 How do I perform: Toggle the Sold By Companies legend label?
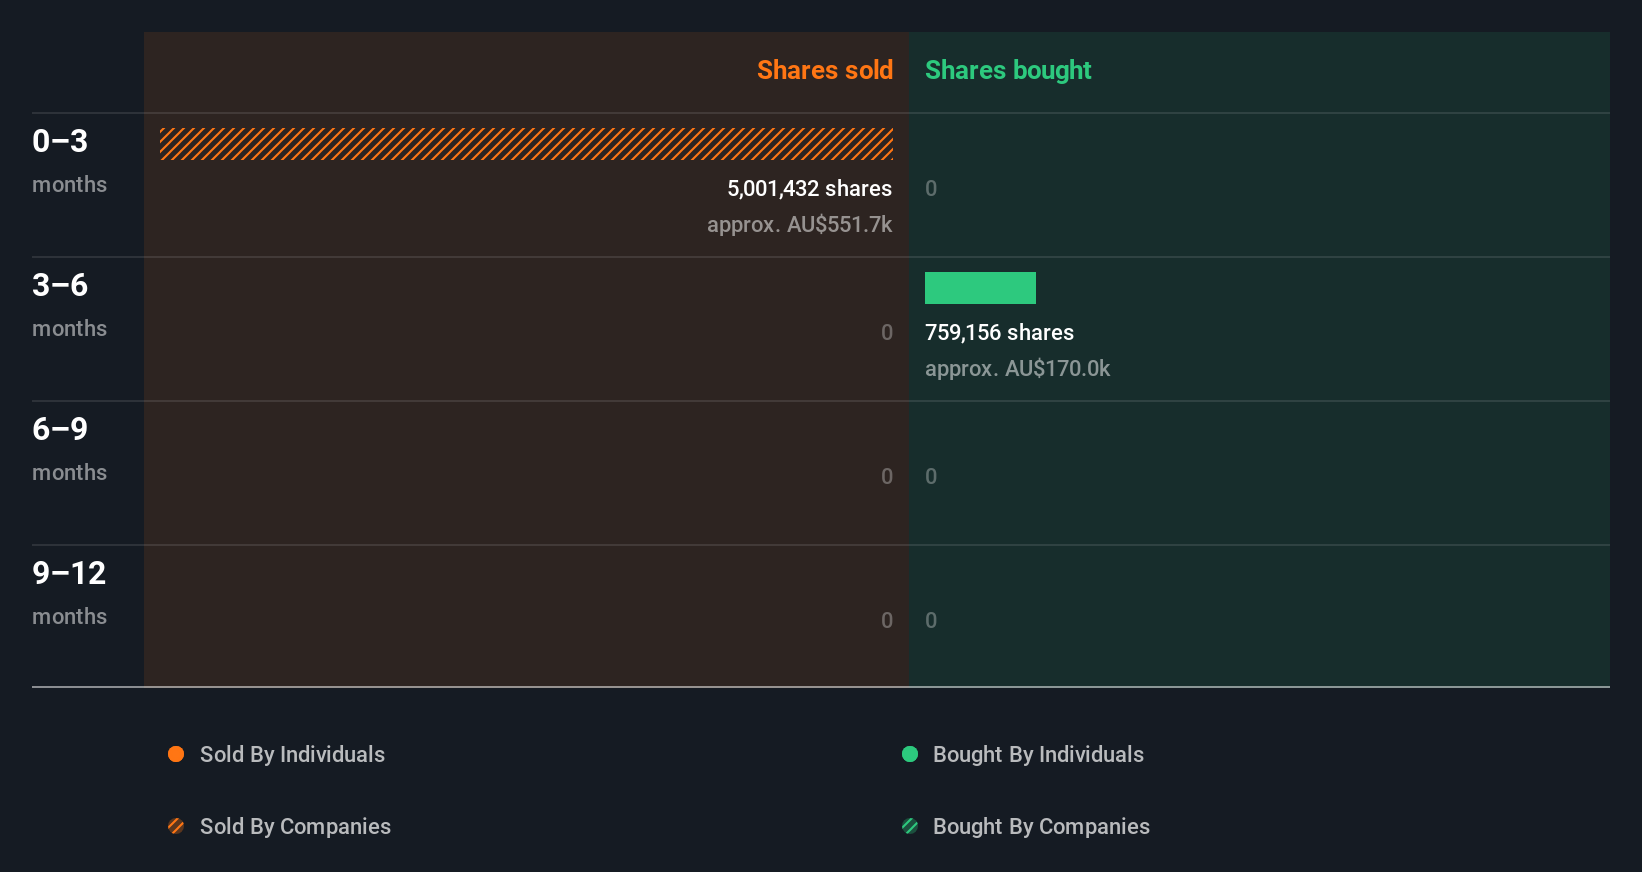tap(295, 826)
